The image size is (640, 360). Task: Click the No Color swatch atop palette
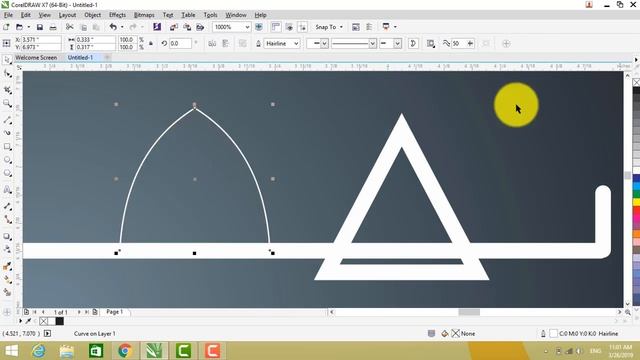636,82
